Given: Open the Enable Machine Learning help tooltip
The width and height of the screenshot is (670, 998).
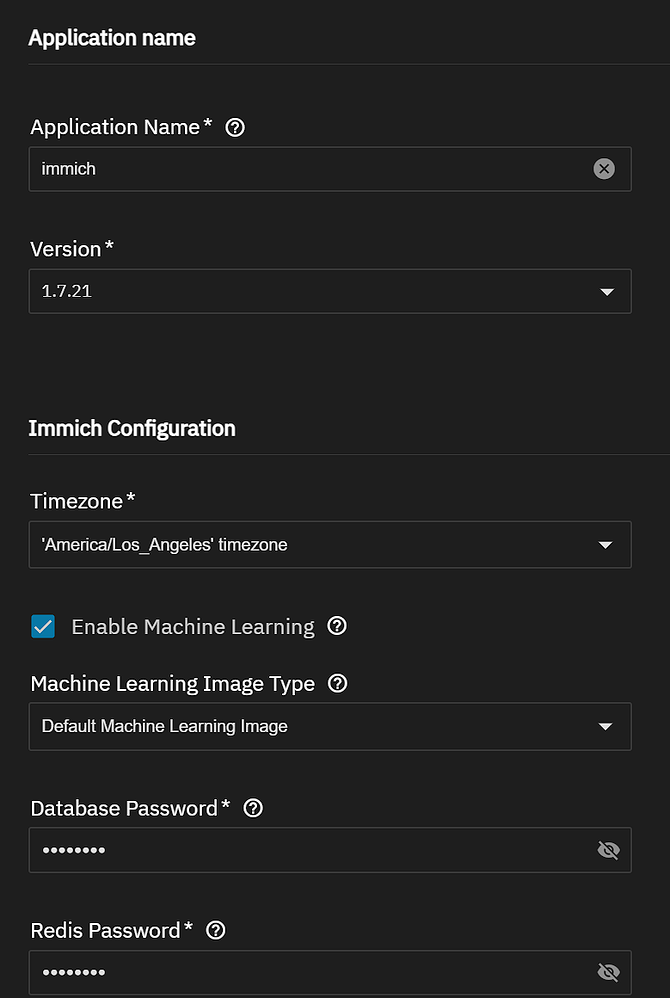Looking at the screenshot, I should [x=337, y=626].
